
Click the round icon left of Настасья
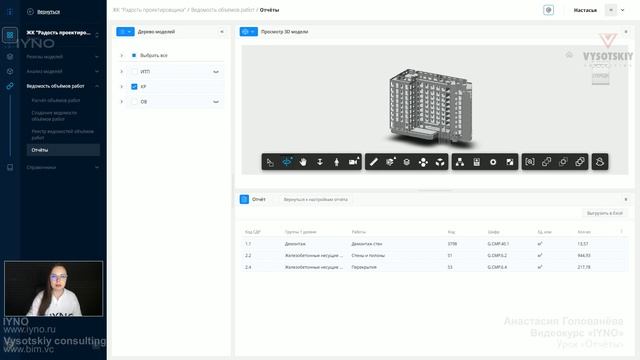[x=548, y=10]
